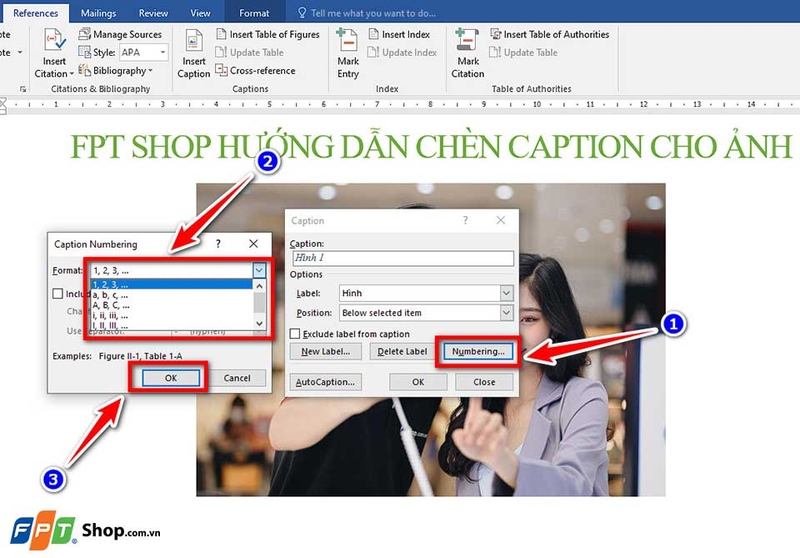Expand the Label dropdown showing Hình
Screen dimensions: 800x558
coord(506,293)
